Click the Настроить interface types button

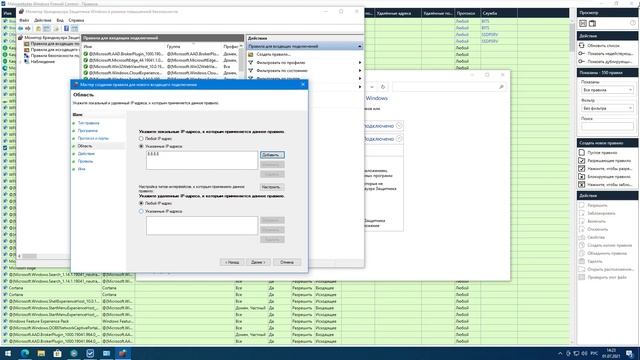pos(272,187)
